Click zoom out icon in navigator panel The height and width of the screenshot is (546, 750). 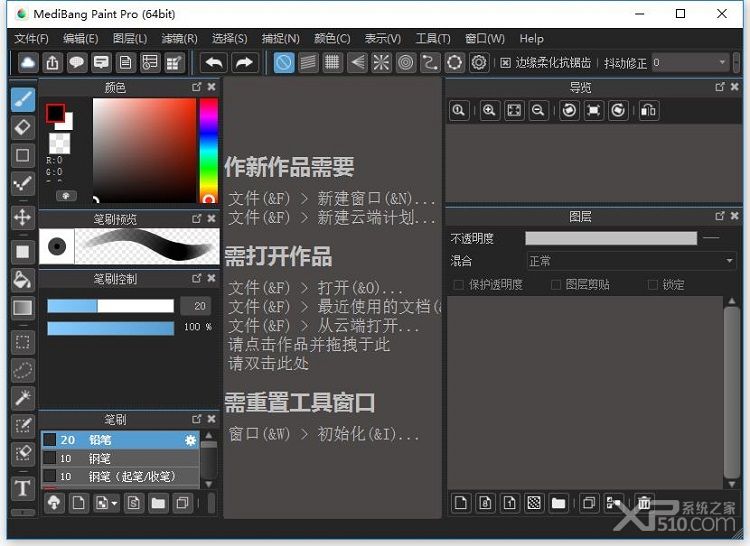click(x=538, y=110)
